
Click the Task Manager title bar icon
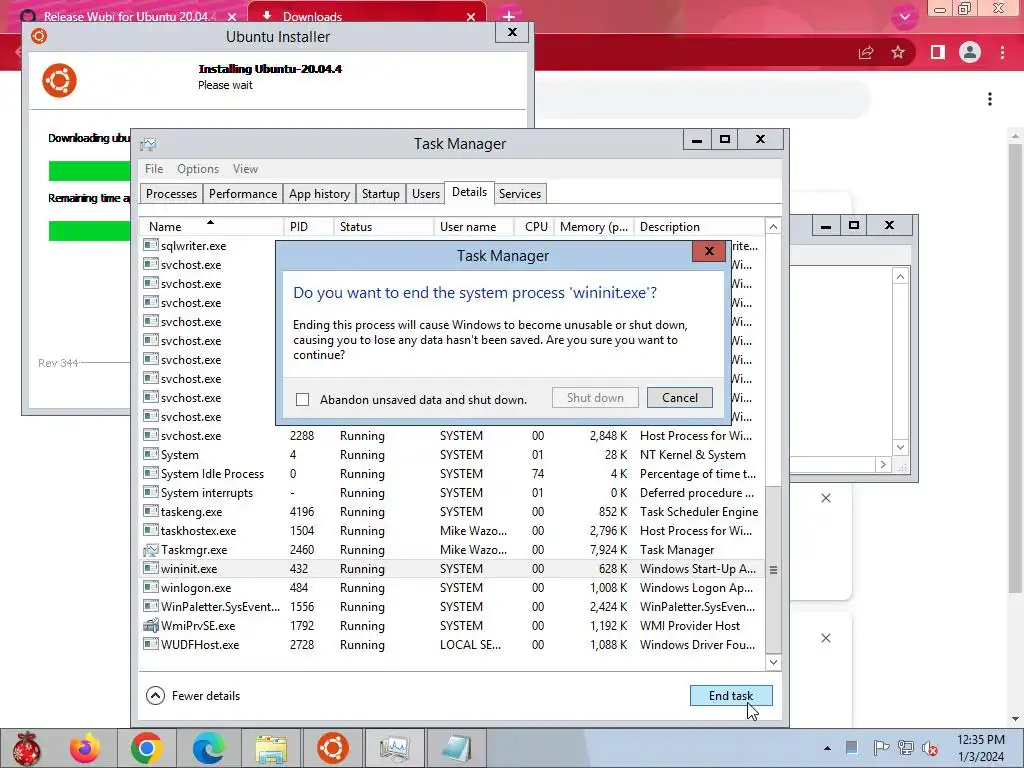(148, 144)
